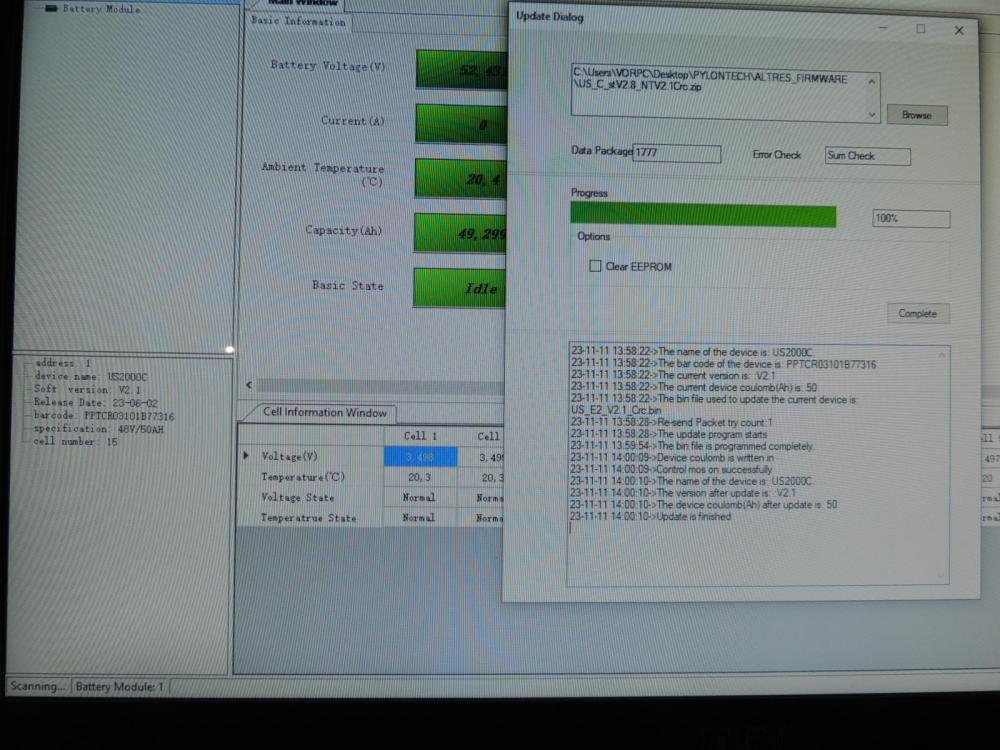
Task: Click Cell 1 temperature value 20.3
Action: (420, 477)
